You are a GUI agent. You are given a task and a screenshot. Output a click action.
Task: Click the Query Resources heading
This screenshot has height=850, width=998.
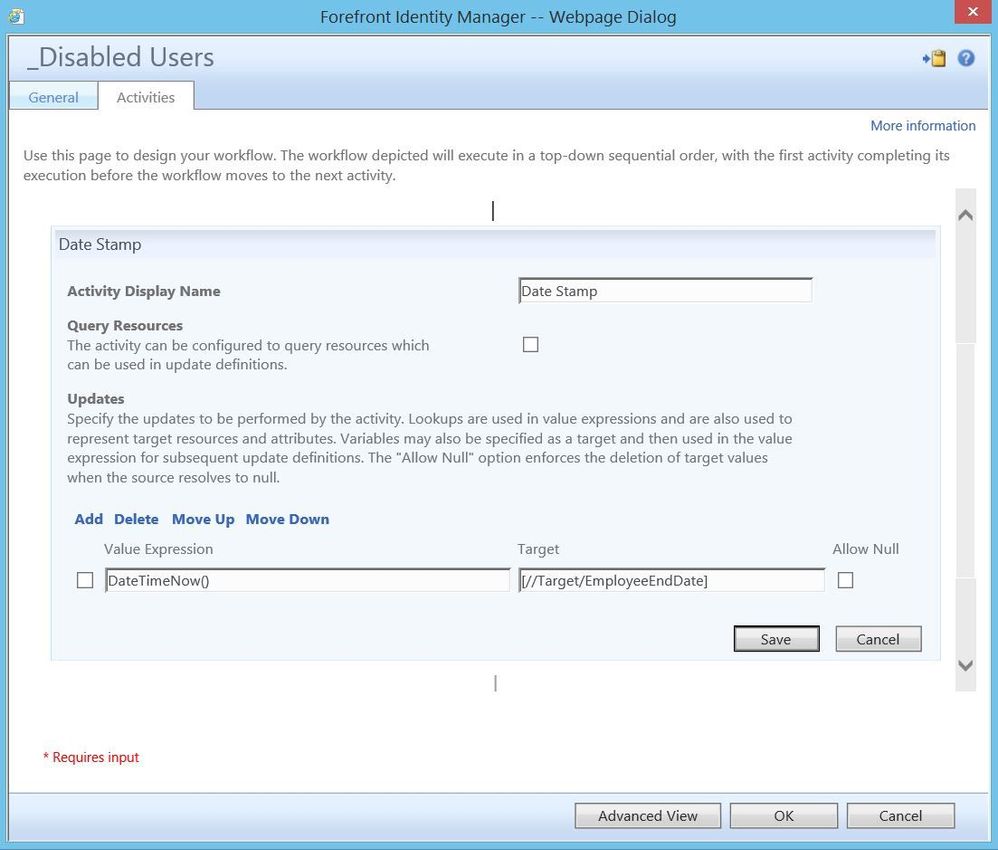pyautogui.click(x=125, y=325)
